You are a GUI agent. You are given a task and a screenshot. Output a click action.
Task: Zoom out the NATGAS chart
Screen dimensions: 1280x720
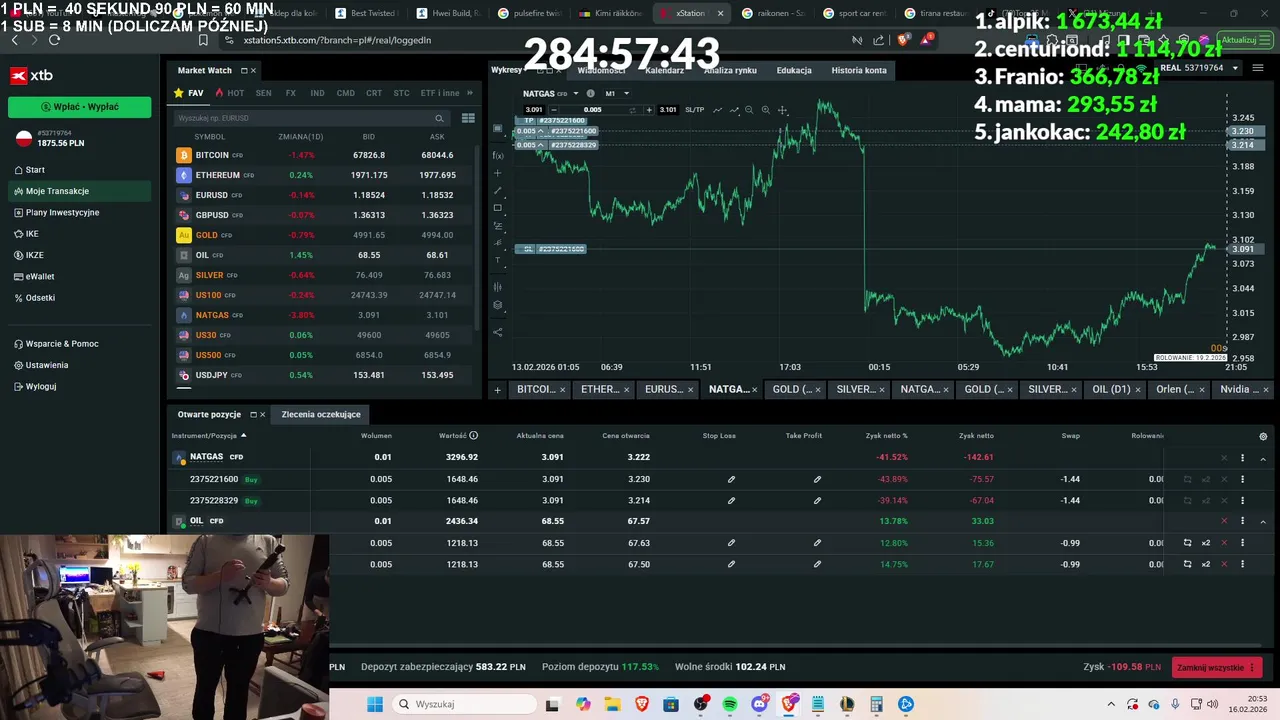point(749,110)
